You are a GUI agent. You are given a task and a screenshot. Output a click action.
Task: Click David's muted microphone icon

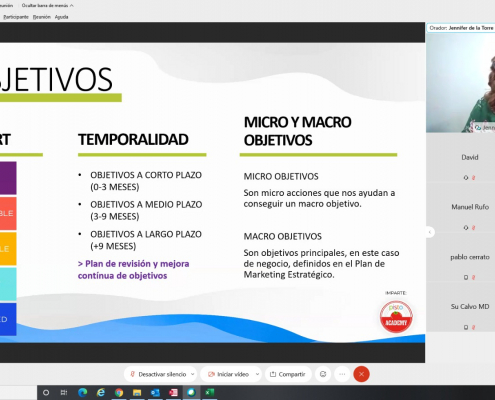pos(473,178)
